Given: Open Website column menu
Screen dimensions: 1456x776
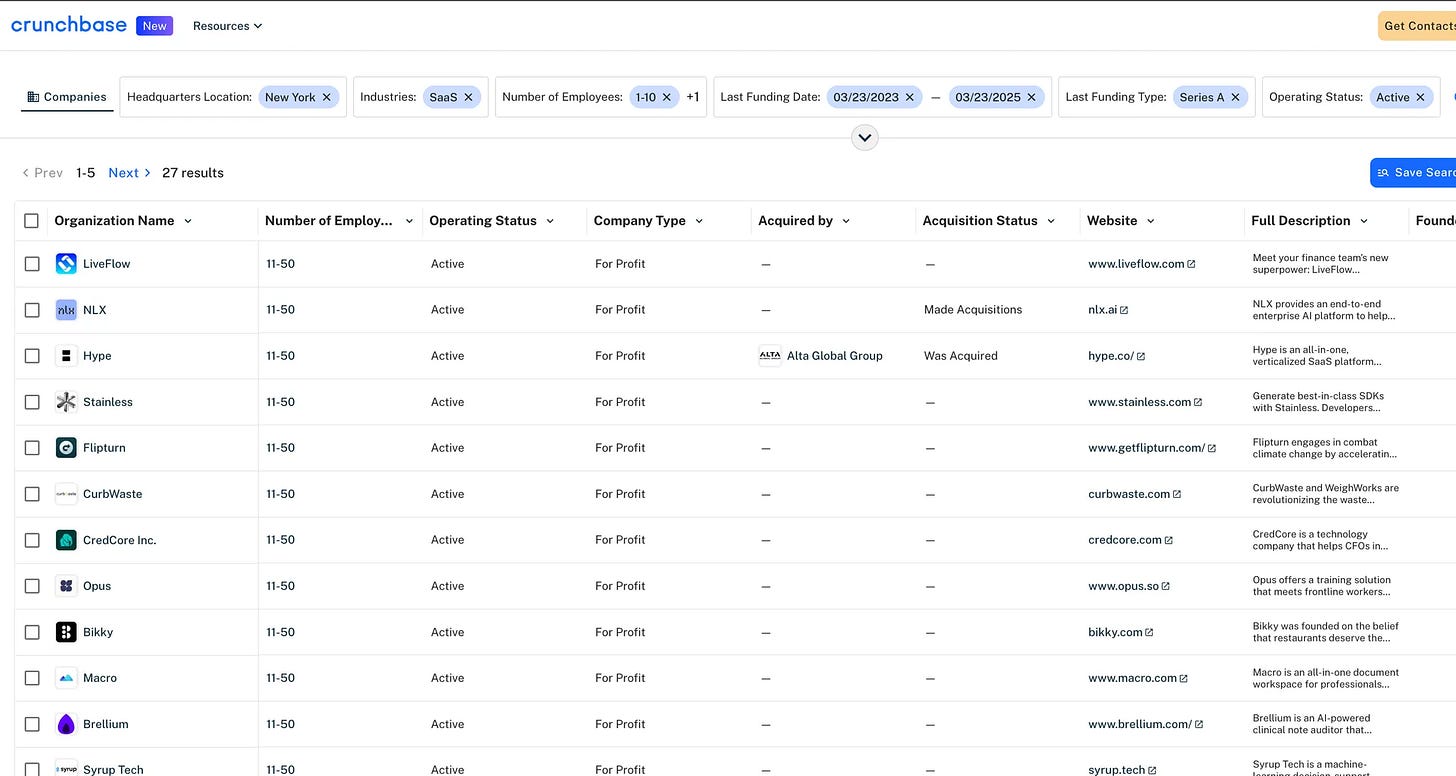Looking at the screenshot, I should coord(1151,221).
